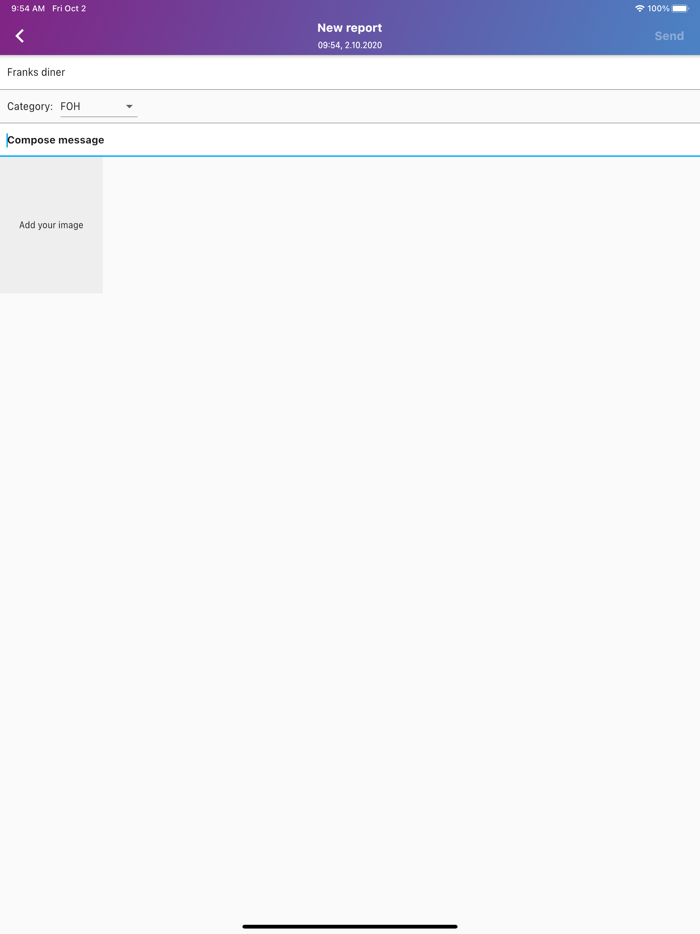Tap the Add your image tile
Screen dimensions: 700x934
click(51, 225)
